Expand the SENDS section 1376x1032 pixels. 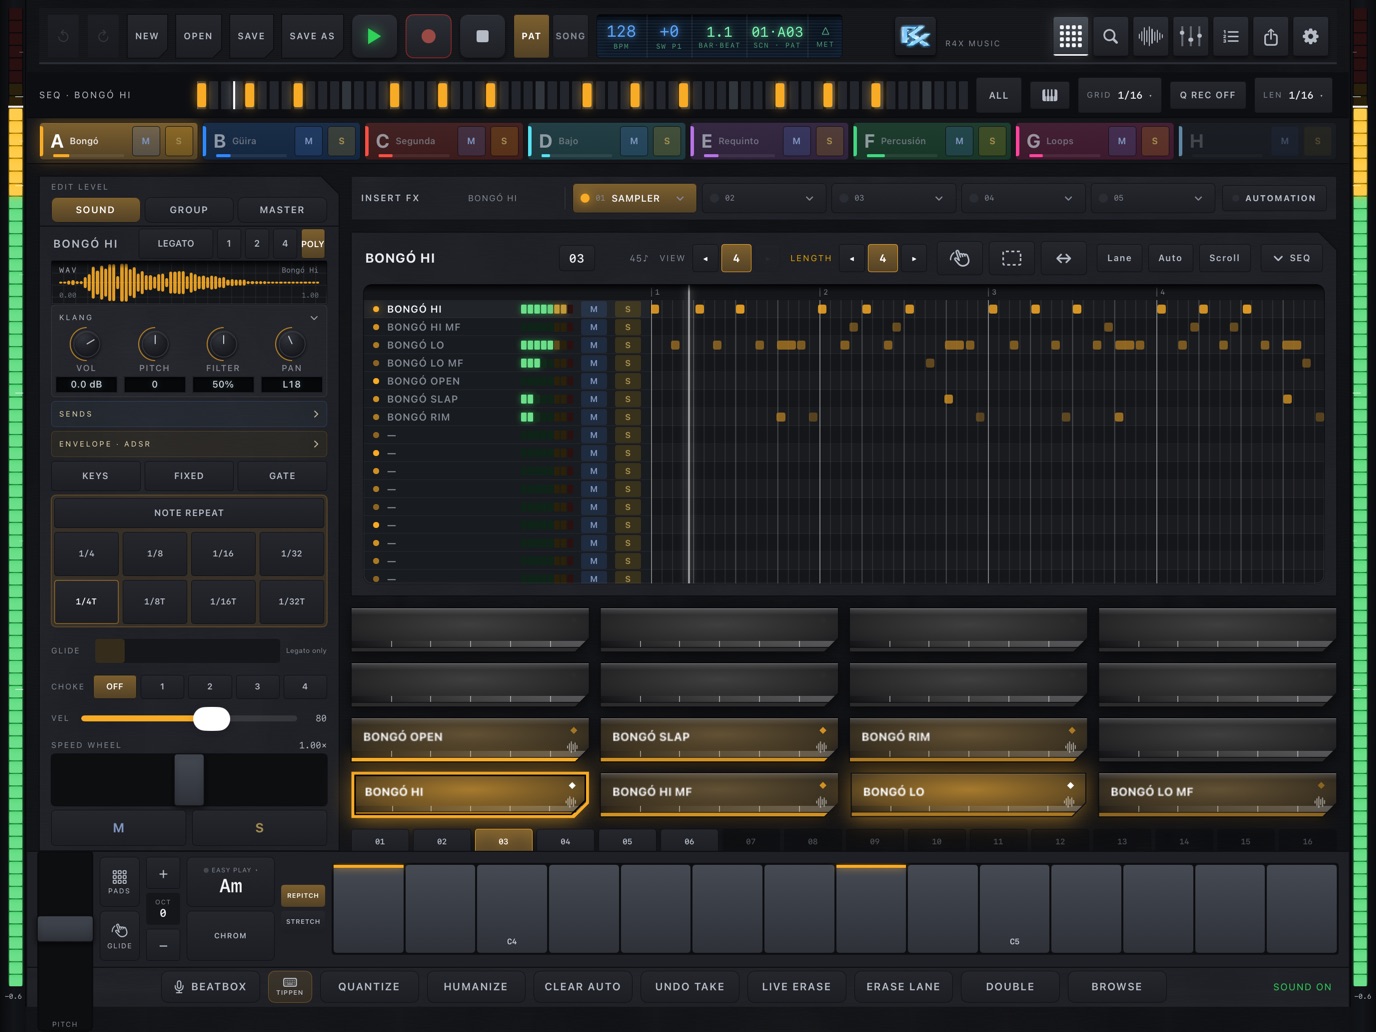(x=189, y=414)
